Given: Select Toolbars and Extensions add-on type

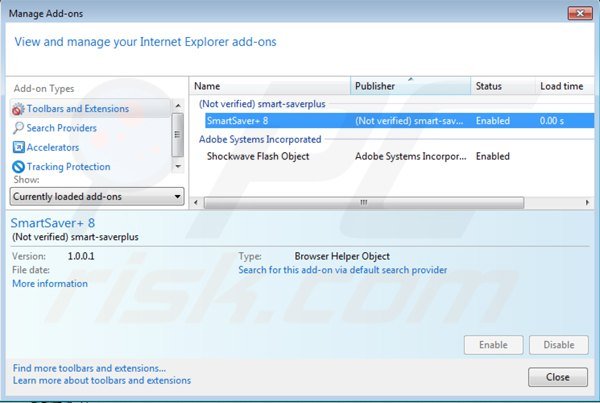Looking at the screenshot, I should [x=90, y=109].
